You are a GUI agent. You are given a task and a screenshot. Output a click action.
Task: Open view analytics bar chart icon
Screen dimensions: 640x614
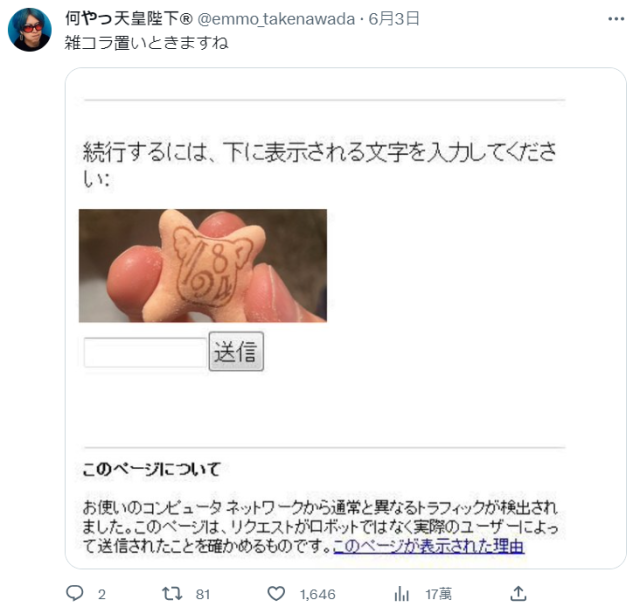point(402,594)
